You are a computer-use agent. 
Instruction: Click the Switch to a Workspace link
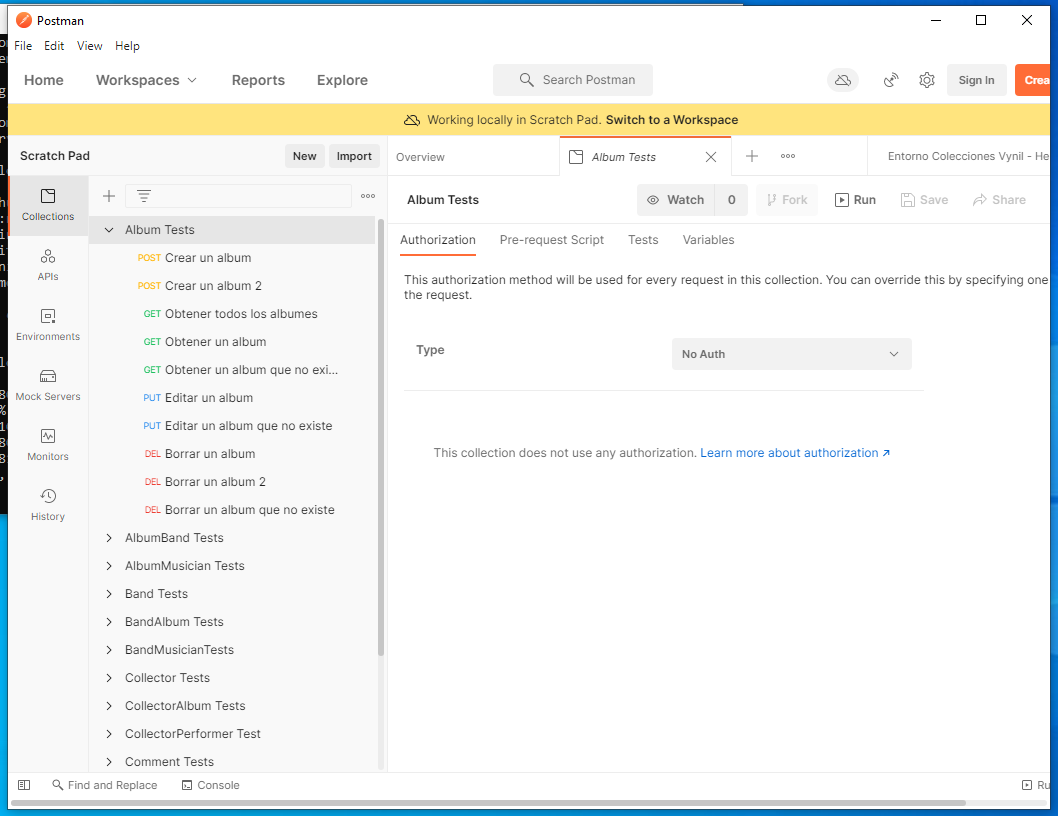672,120
